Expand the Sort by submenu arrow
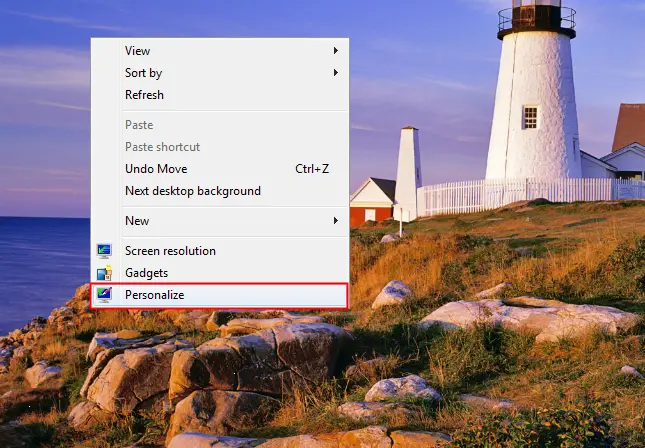 [336, 73]
